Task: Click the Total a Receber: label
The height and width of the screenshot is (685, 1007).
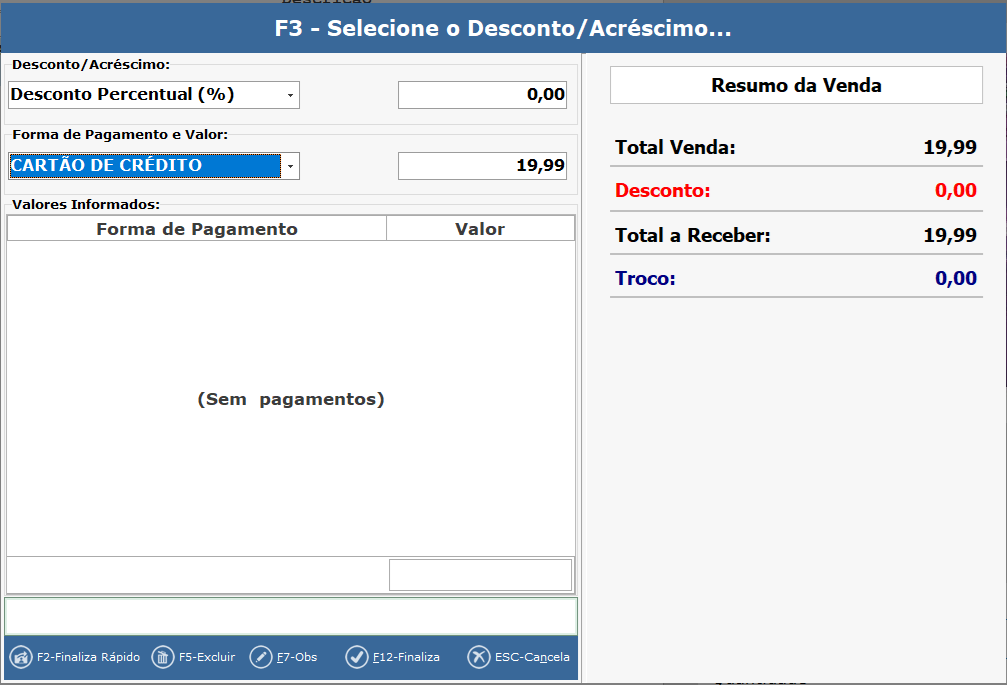Action: pyautogui.click(x=692, y=236)
